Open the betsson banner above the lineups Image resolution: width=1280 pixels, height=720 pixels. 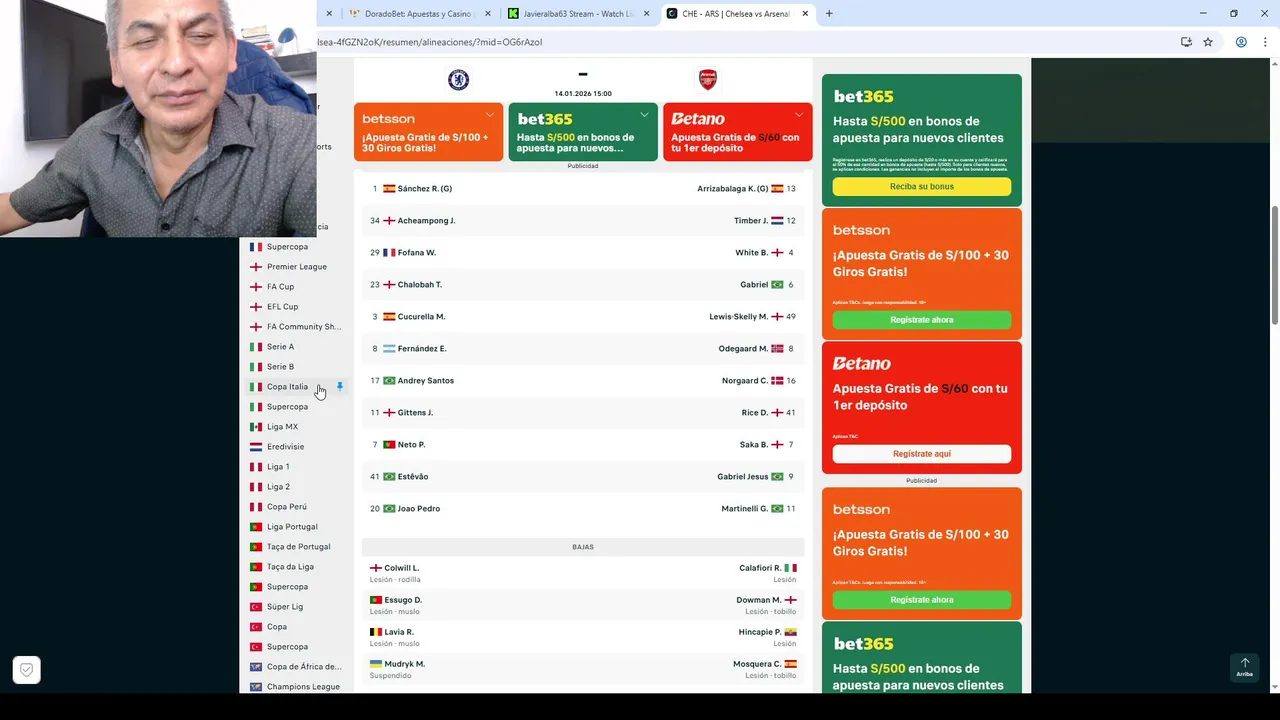428,131
